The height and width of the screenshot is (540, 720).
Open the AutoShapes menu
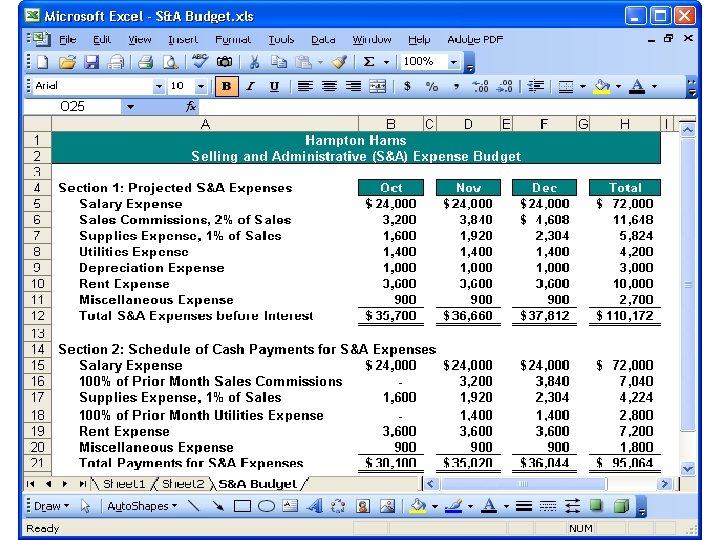pyautogui.click(x=142, y=506)
